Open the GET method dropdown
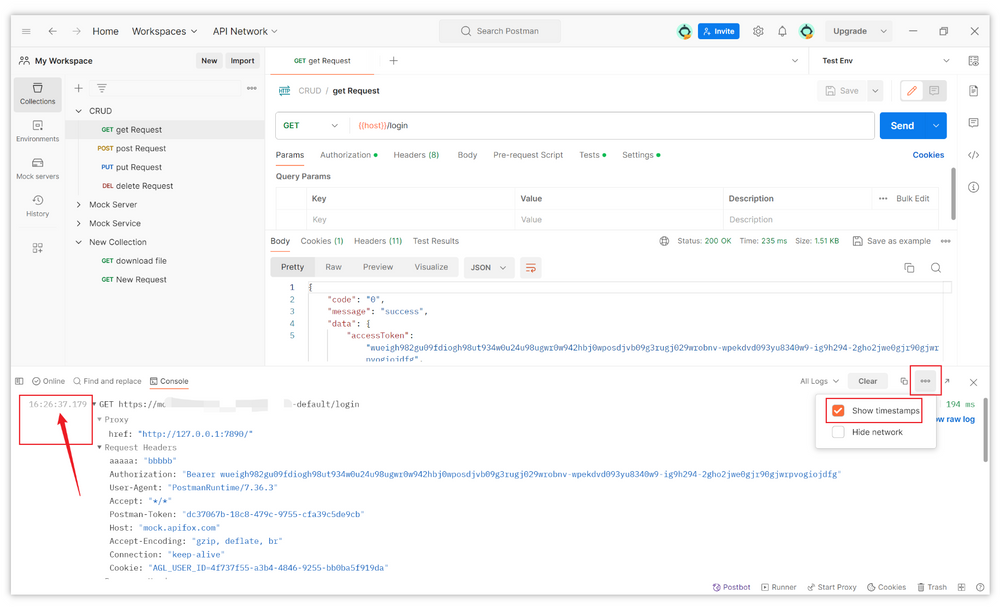This screenshot has height=607, width=1000. pos(311,126)
